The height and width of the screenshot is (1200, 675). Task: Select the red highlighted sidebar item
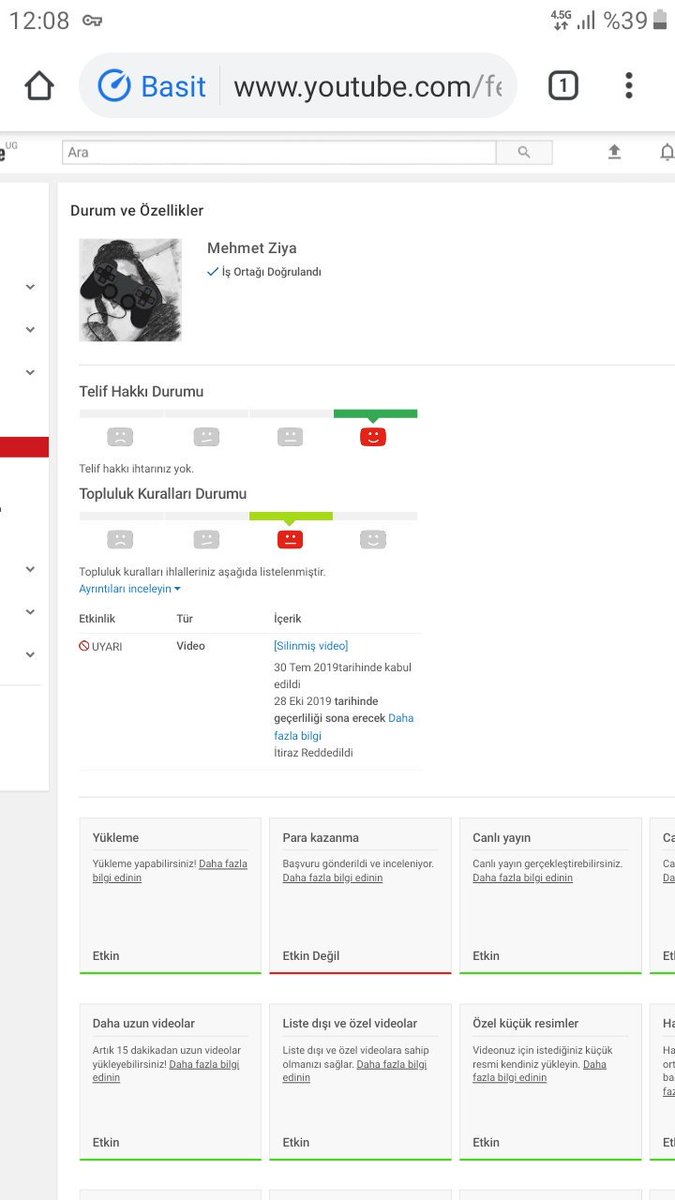point(24,447)
